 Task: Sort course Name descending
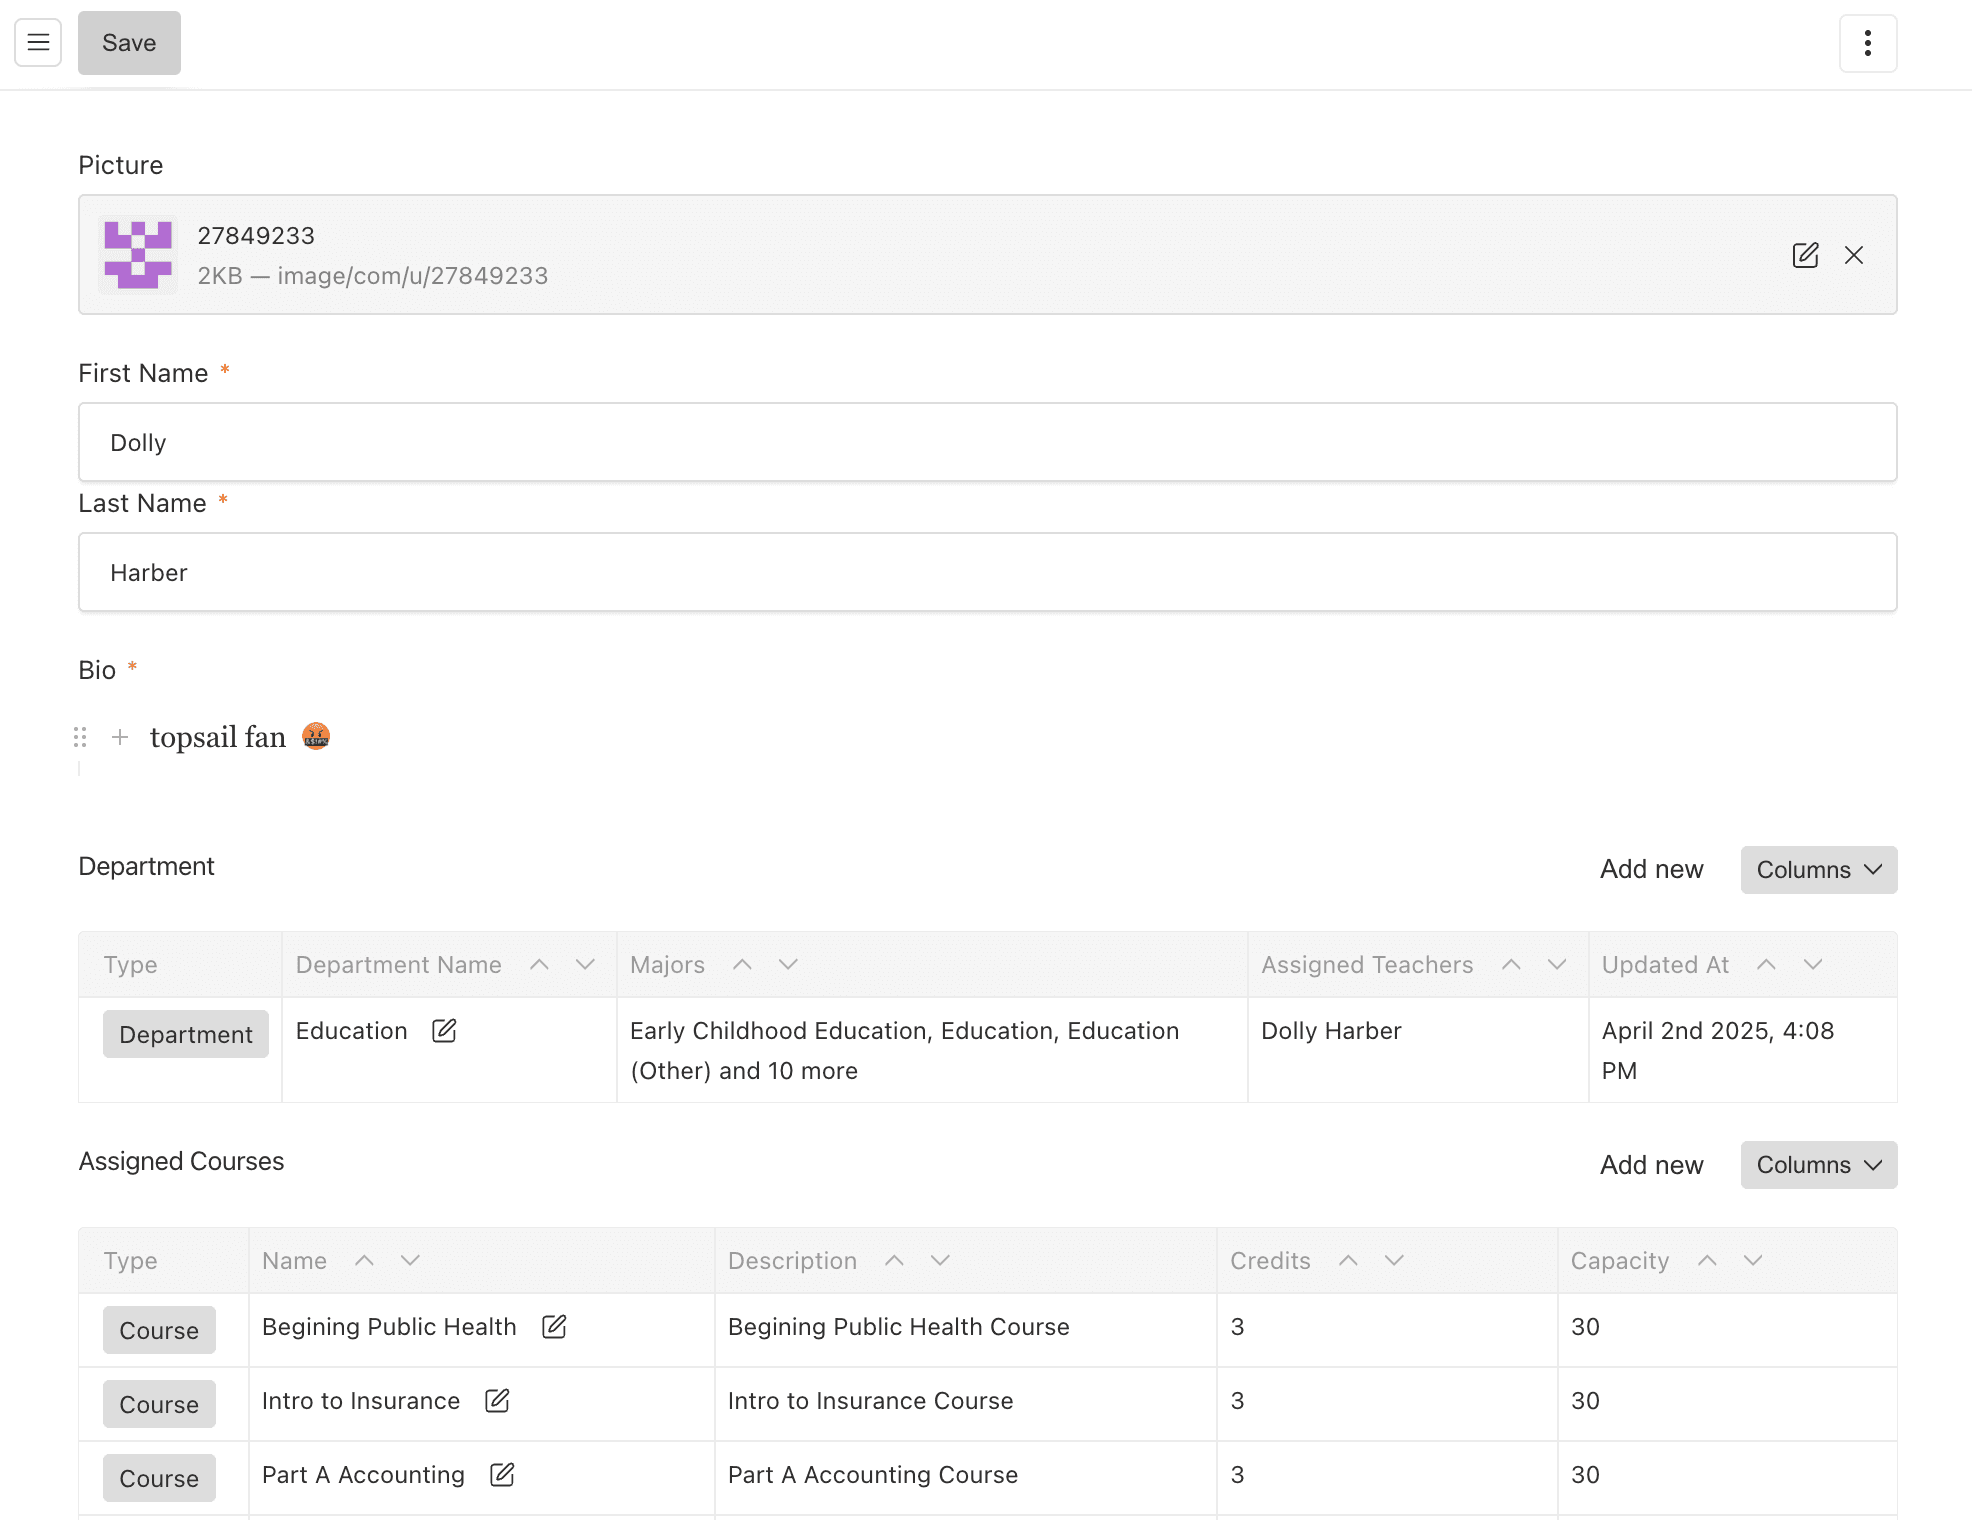click(410, 1261)
